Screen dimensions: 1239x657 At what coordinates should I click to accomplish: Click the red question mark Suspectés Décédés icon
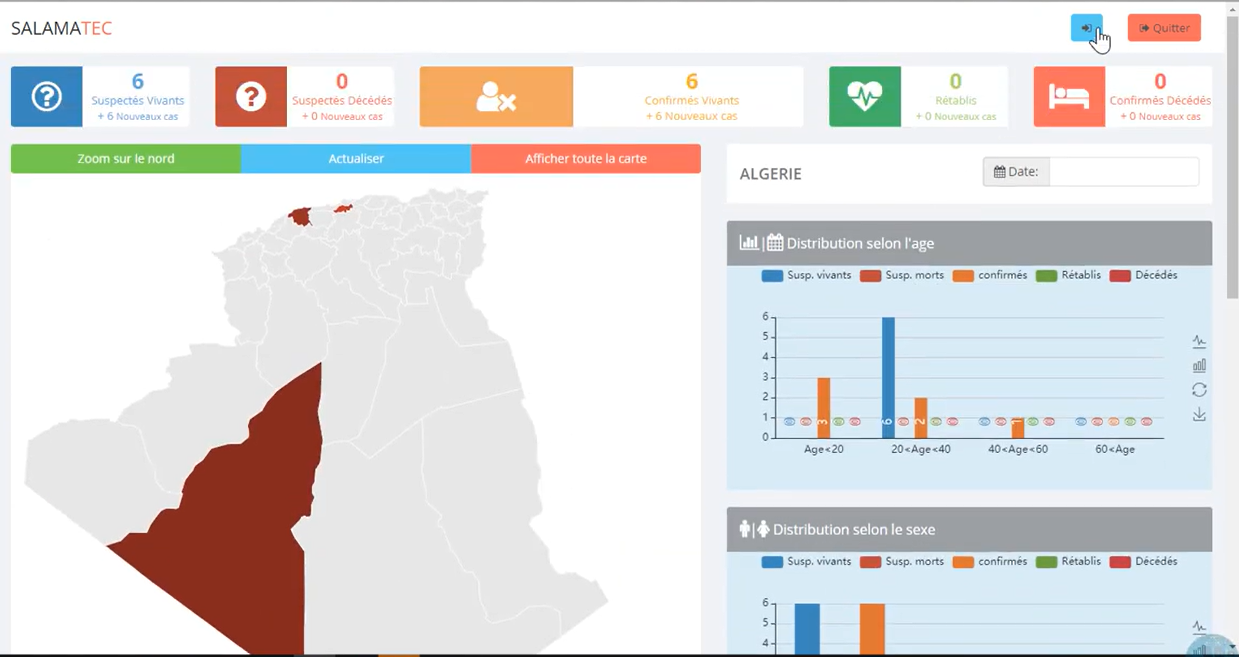[x=251, y=97]
